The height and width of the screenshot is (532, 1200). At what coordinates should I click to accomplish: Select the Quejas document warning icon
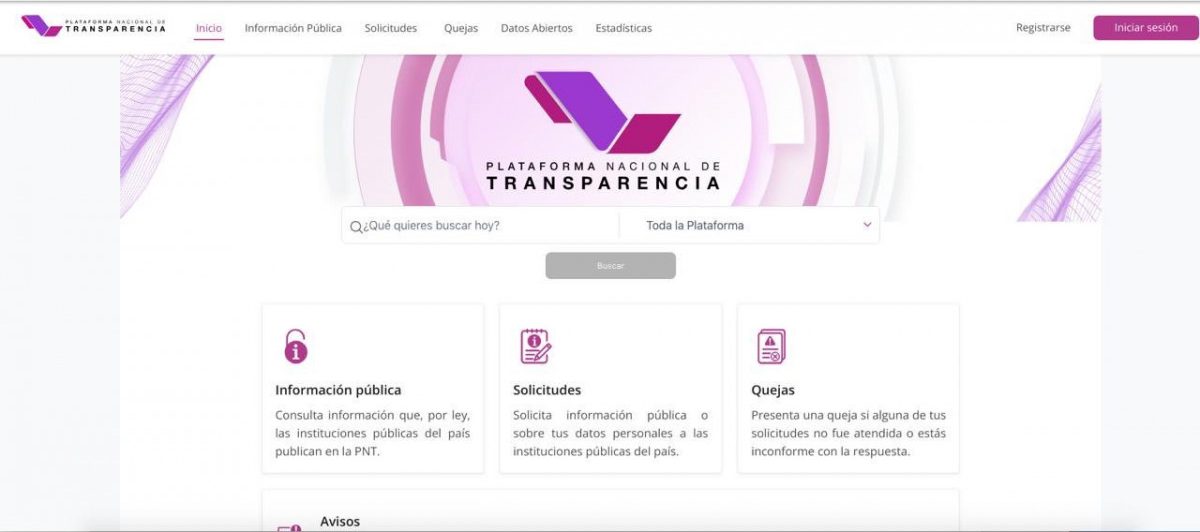771,346
